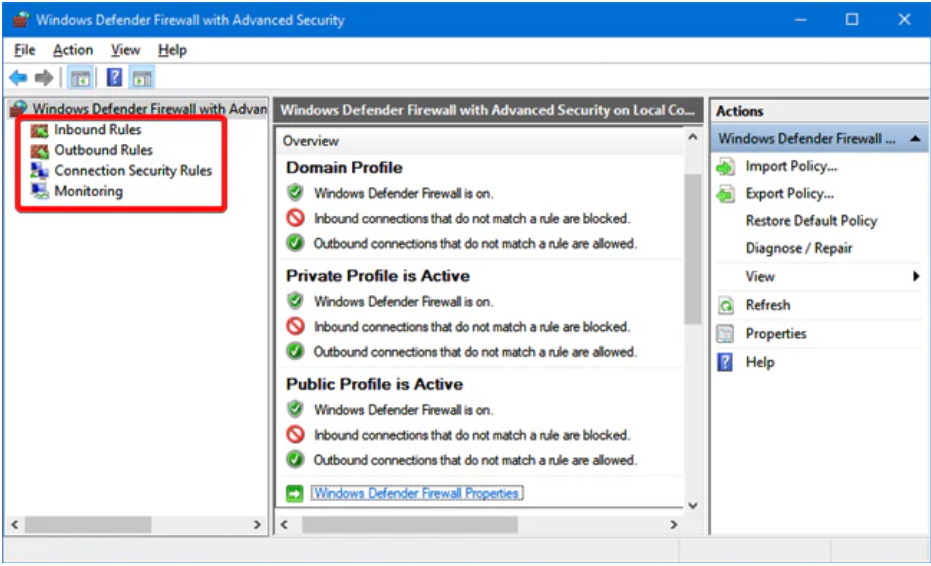This screenshot has width=931, height=566.
Task: Click the overview pane scroll-right arrow
Action: pos(673,524)
